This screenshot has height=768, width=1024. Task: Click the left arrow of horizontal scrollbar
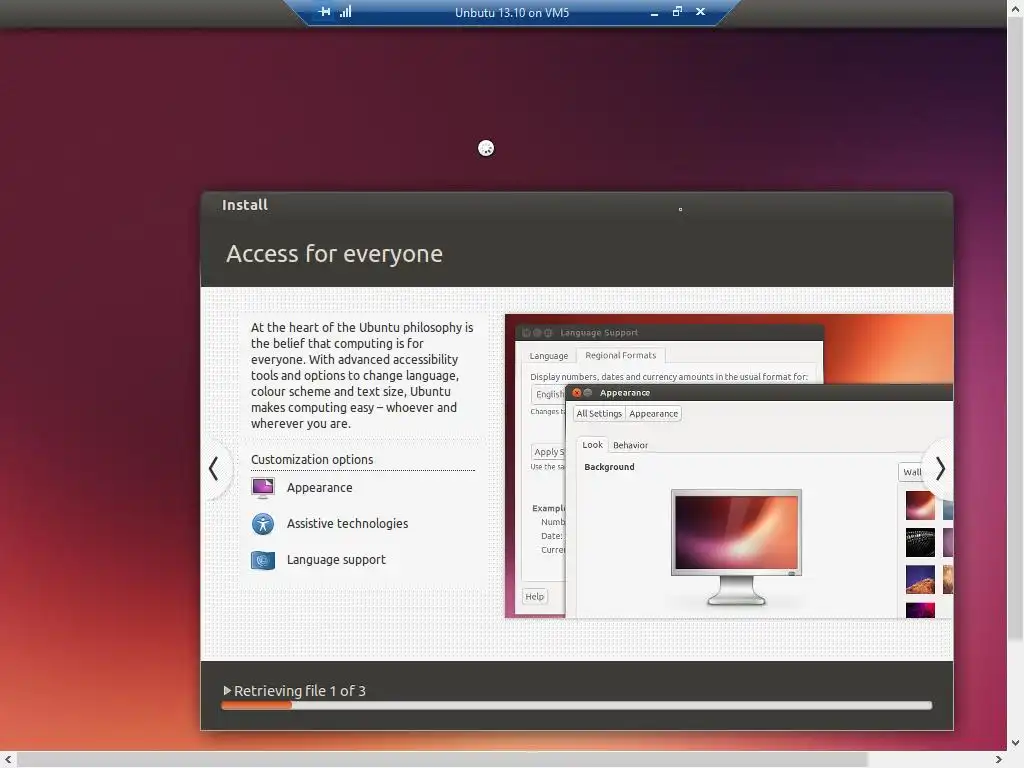8,760
